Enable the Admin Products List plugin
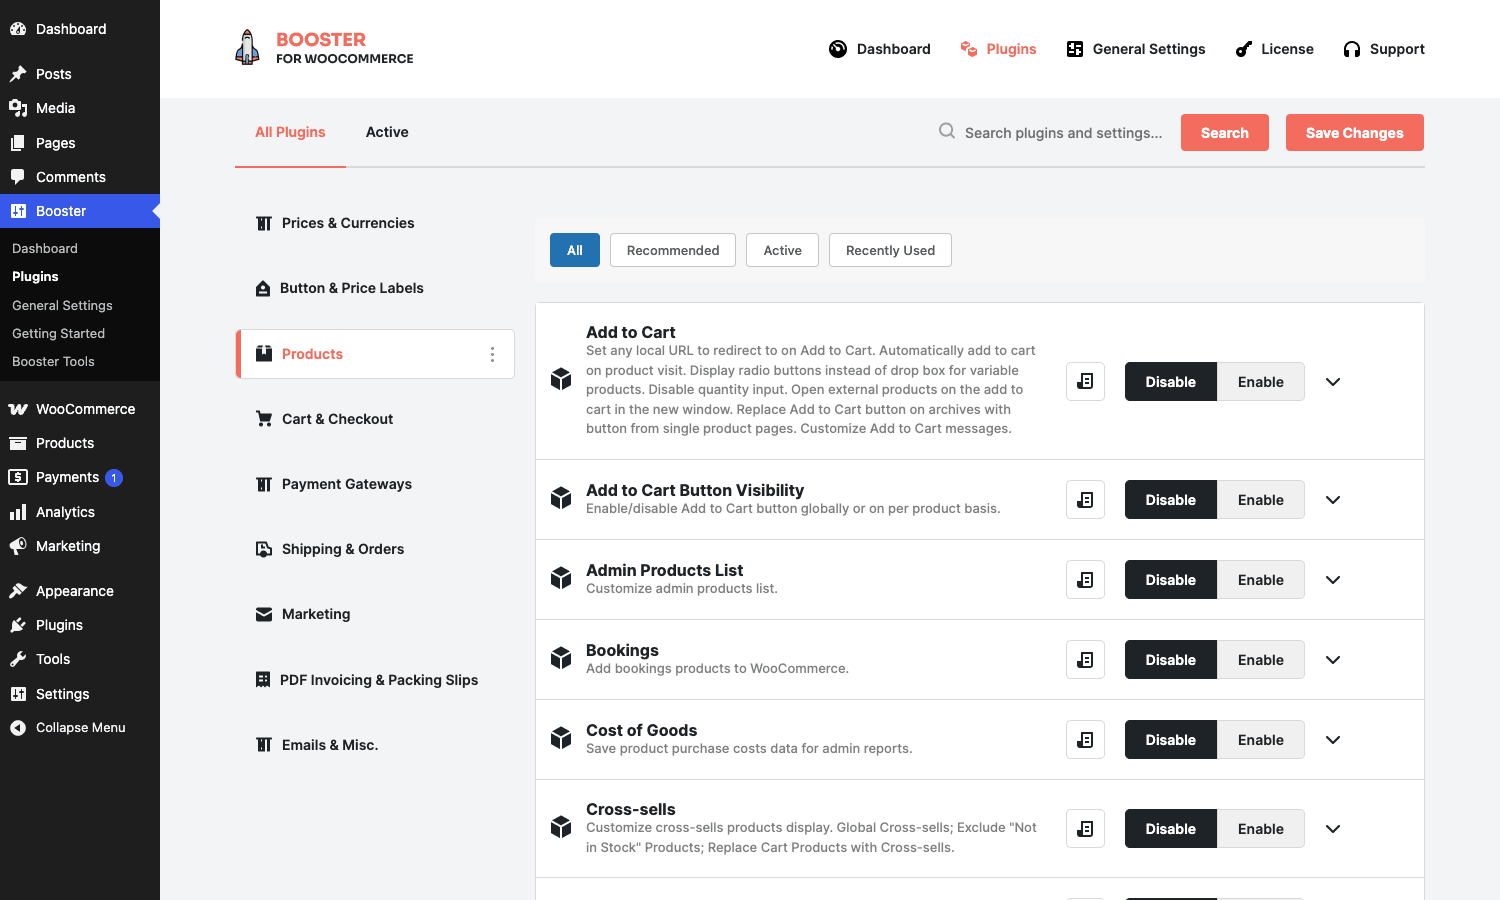Viewport: 1500px width, 900px height. tap(1260, 579)
